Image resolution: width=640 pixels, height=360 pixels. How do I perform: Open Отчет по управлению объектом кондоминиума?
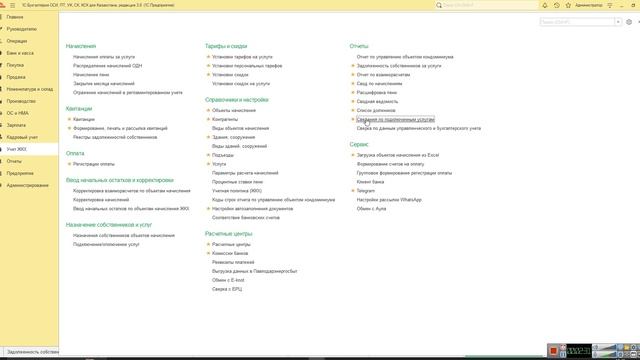(405, 57)
